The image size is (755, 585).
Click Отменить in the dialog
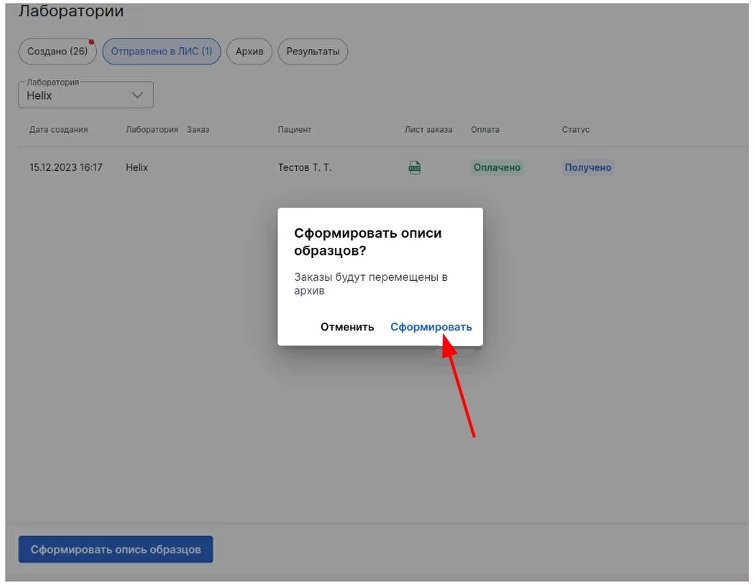coord(347,327)
